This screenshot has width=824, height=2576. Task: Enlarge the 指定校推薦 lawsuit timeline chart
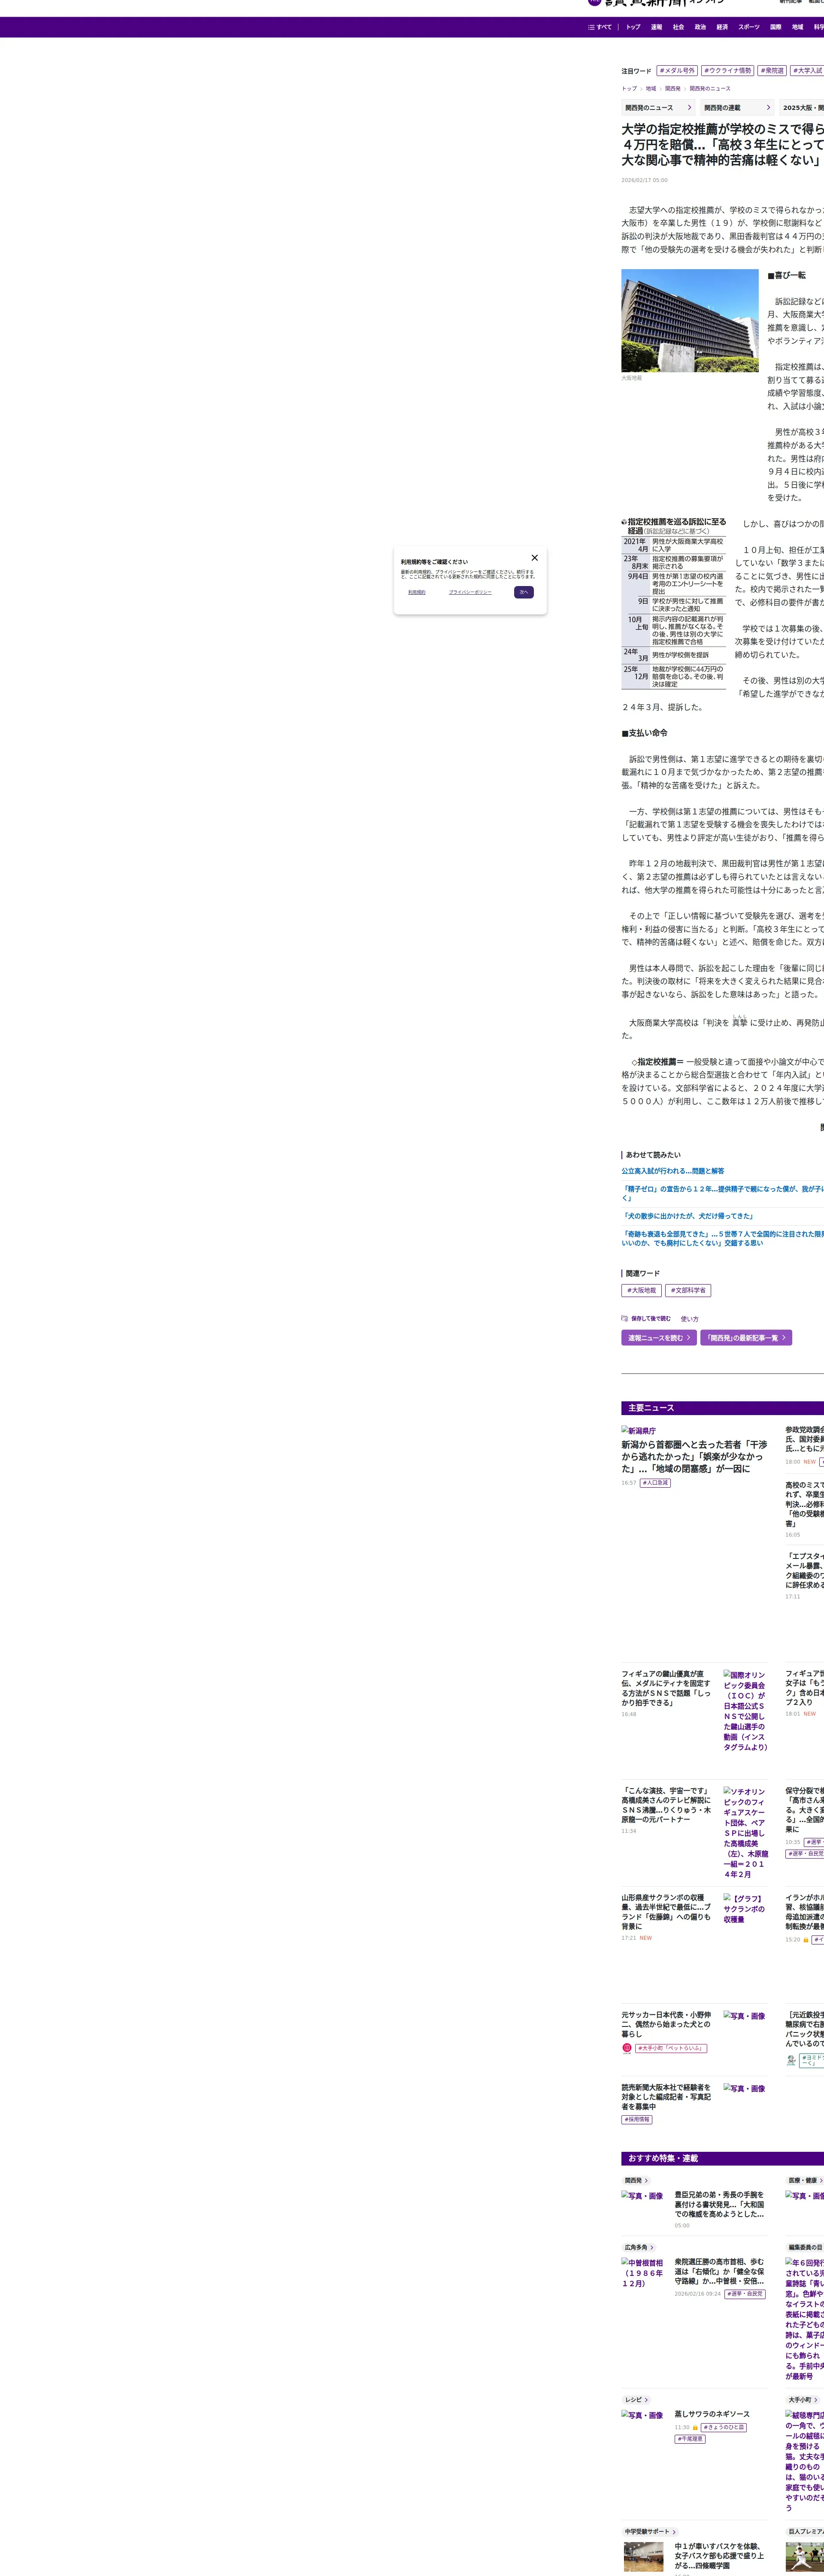(x=673, y=603)
